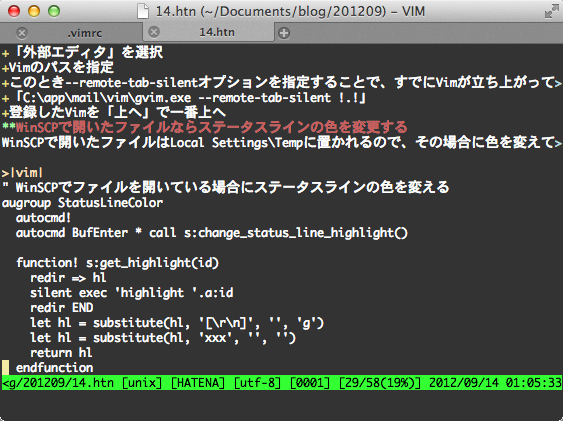This screenshot has width=563, height=421.
Task: Close the MacVim window
Action: point(14,11)
